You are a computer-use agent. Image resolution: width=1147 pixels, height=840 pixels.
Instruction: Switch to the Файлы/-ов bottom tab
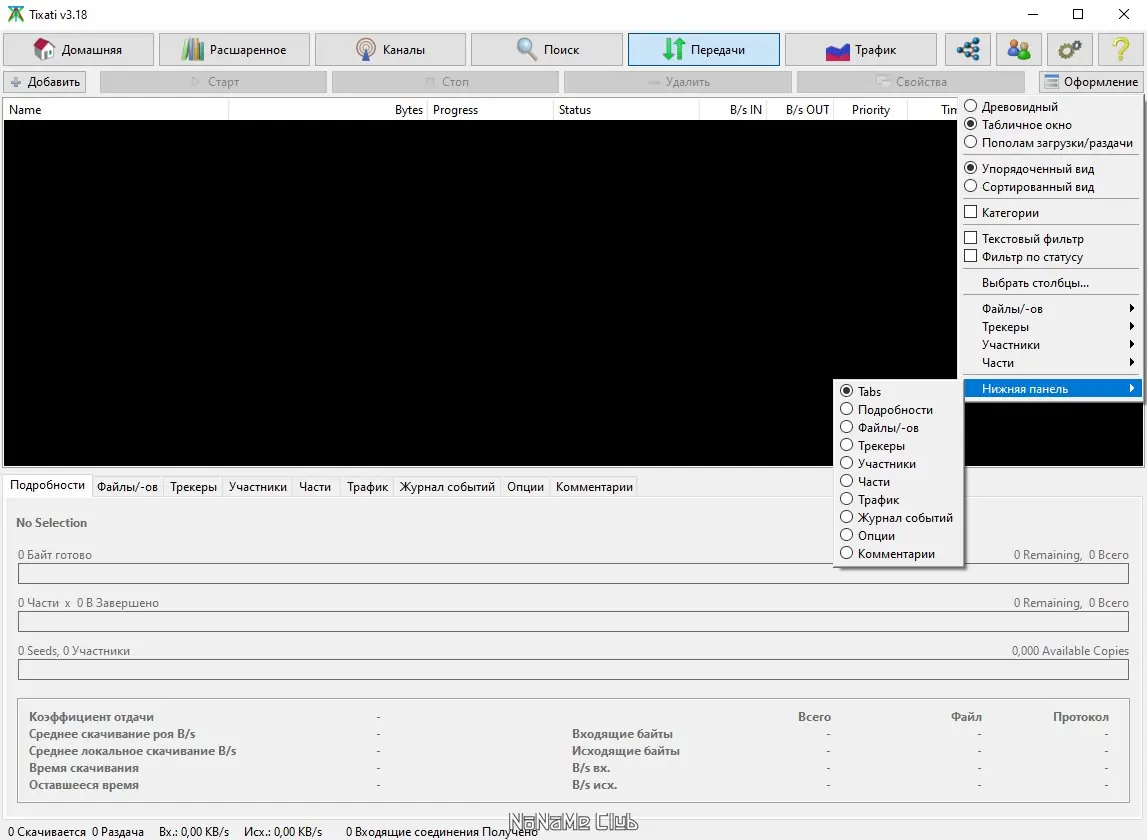click(x=127, y=487)
